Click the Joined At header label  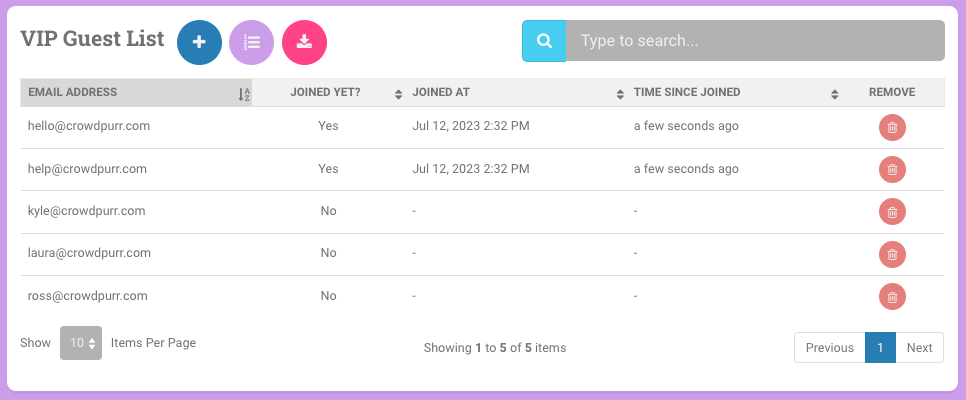pos(440,92)
